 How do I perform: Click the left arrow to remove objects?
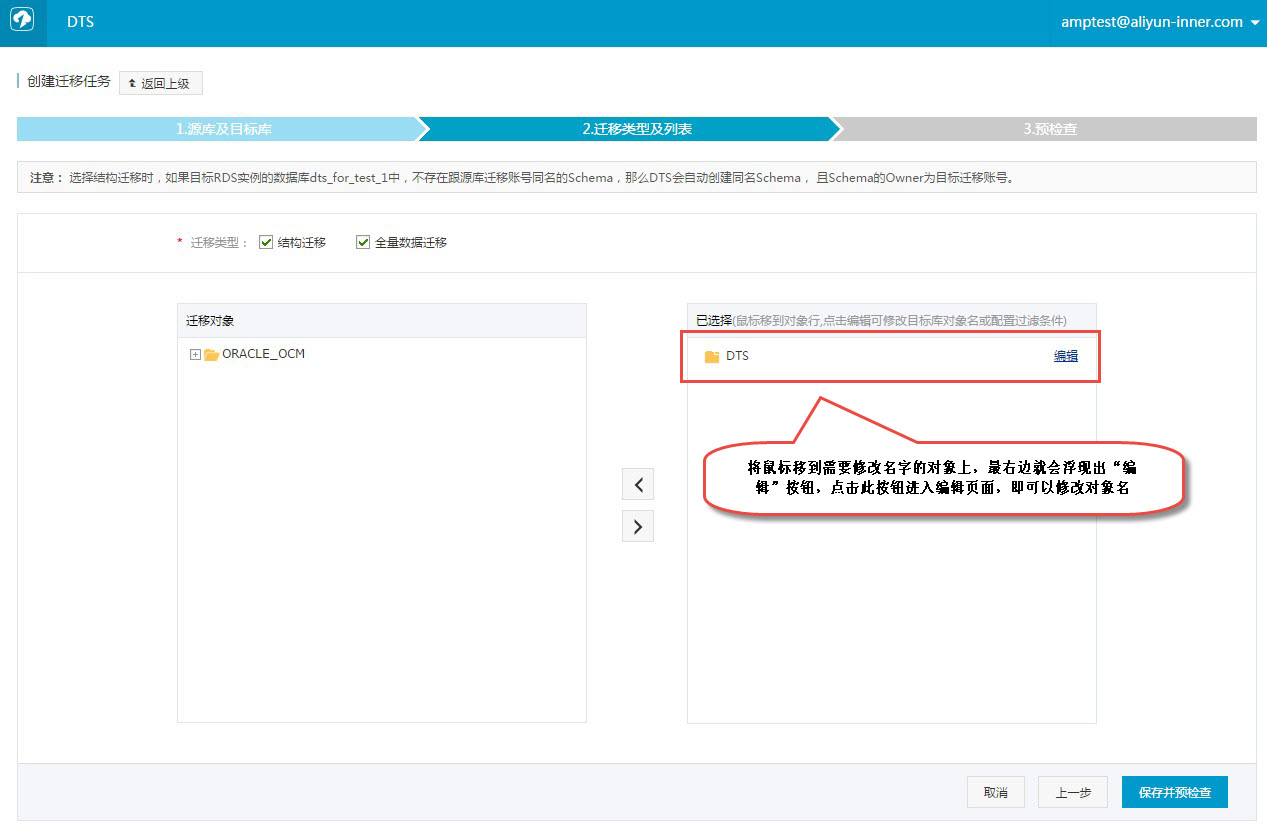637,484
